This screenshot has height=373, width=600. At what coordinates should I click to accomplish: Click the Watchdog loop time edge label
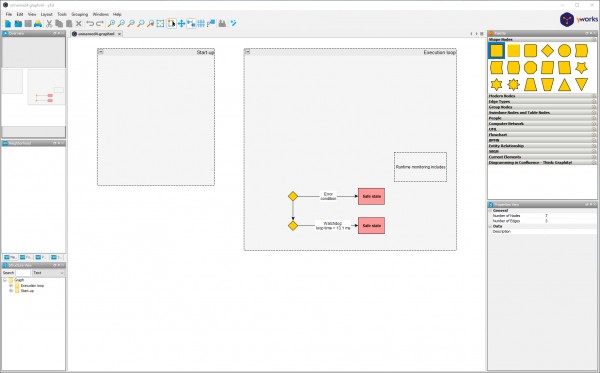pyautogui.click(x=333, y=225)
